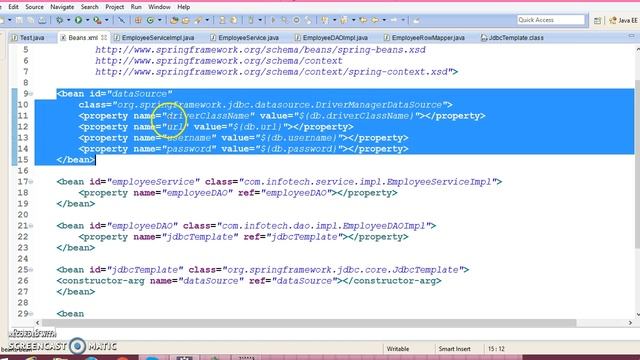Open the External Tools dropdown arrow
640x360 pixels.
coord(107,20)
